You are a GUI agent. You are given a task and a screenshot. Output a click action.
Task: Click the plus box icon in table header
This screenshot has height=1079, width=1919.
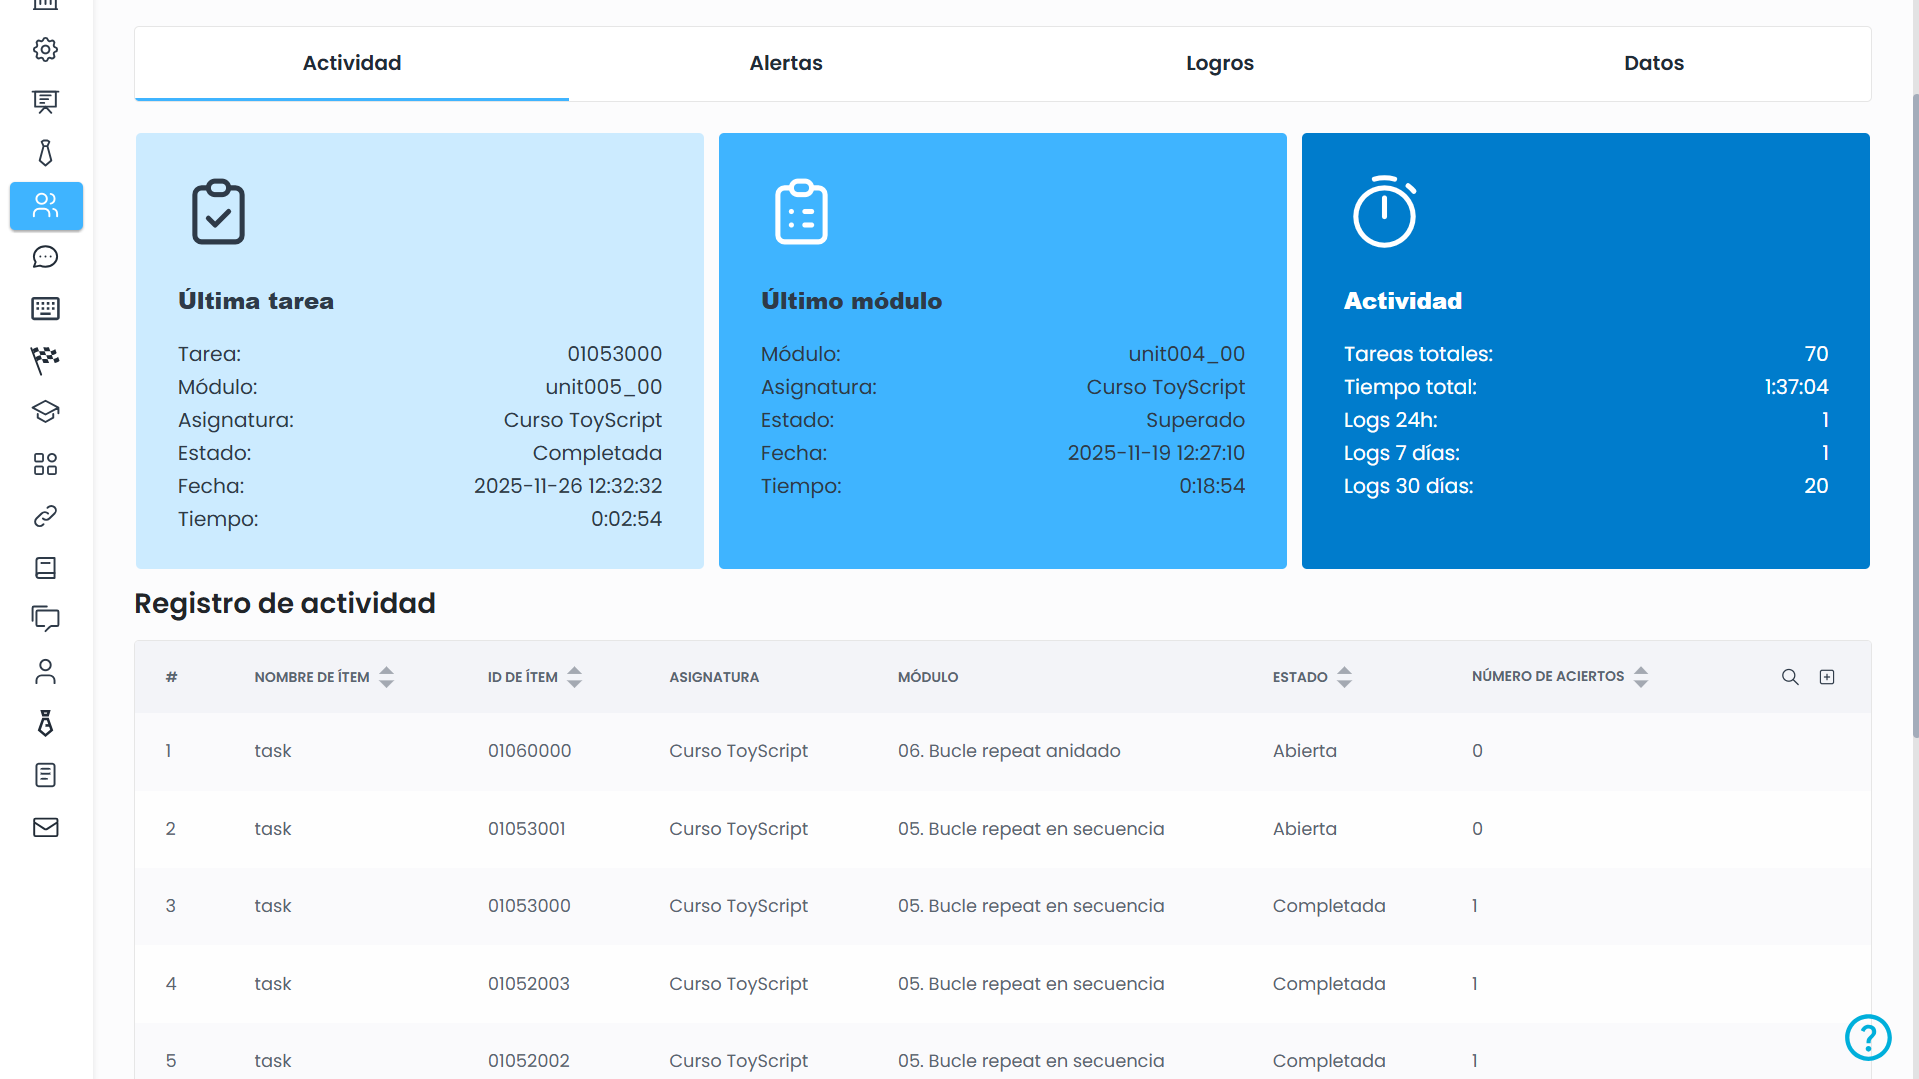pyautogui.click(x=1827, y=677)
